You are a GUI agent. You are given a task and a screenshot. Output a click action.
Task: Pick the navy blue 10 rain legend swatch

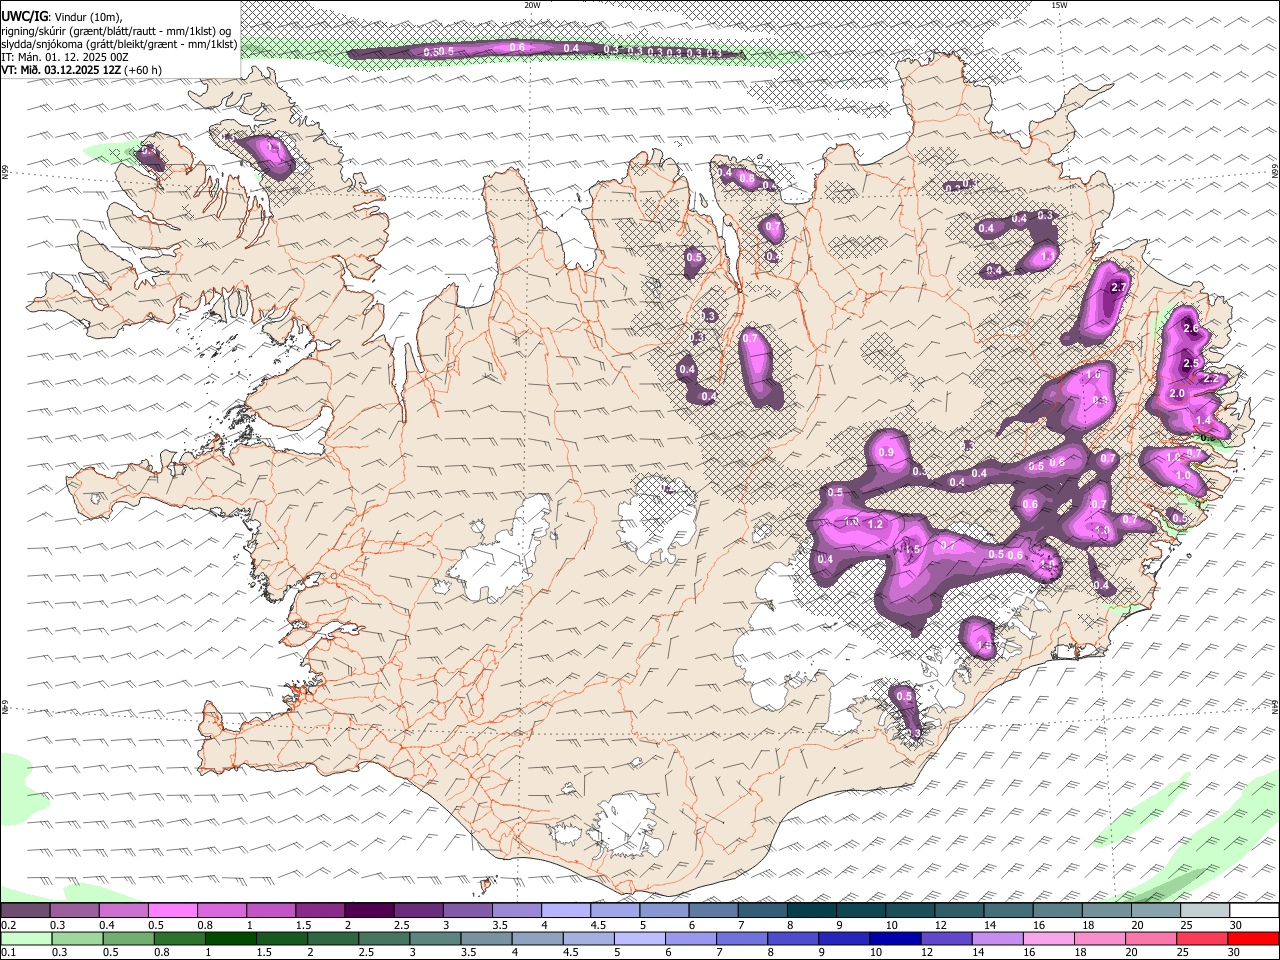point(896,938)
